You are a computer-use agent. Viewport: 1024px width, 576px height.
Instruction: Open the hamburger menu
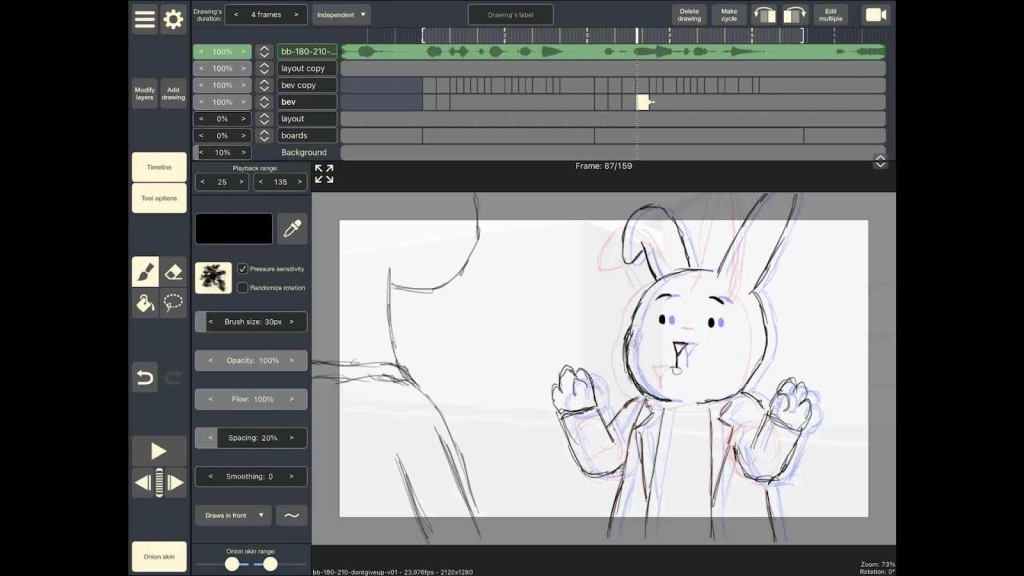pos(144,19)
